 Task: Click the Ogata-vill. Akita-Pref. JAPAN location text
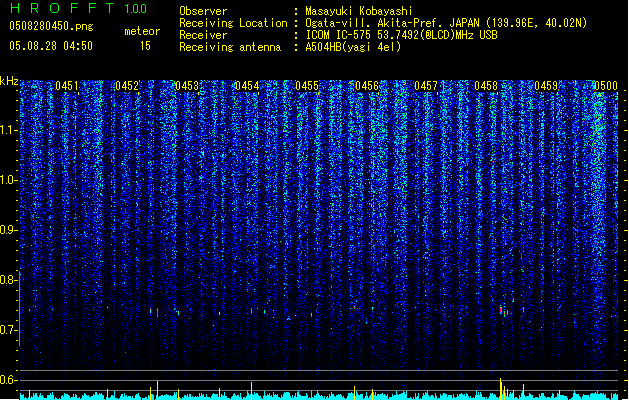coord(446,23)
